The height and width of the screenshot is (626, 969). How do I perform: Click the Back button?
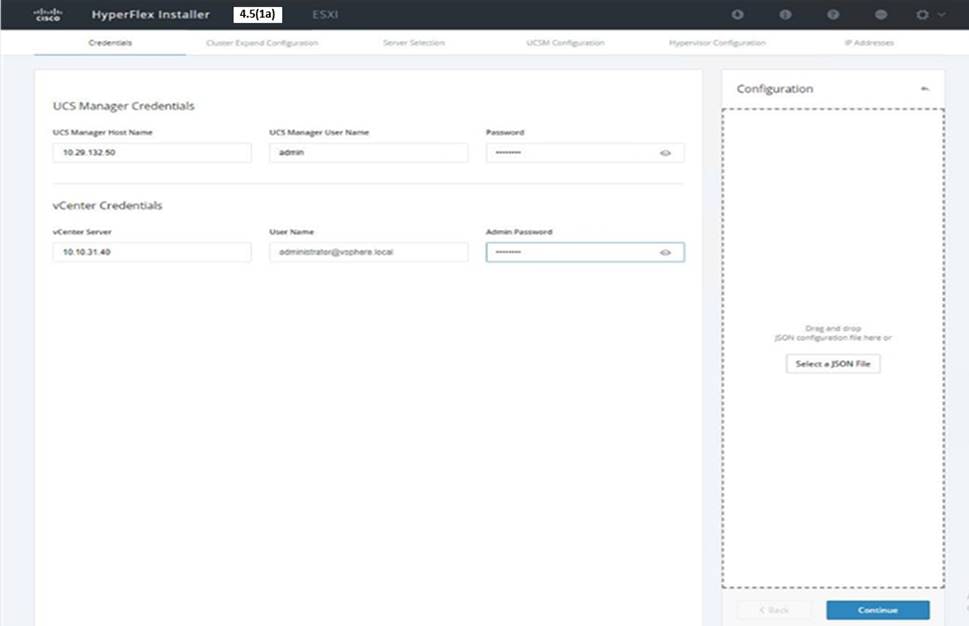[774, 610]
